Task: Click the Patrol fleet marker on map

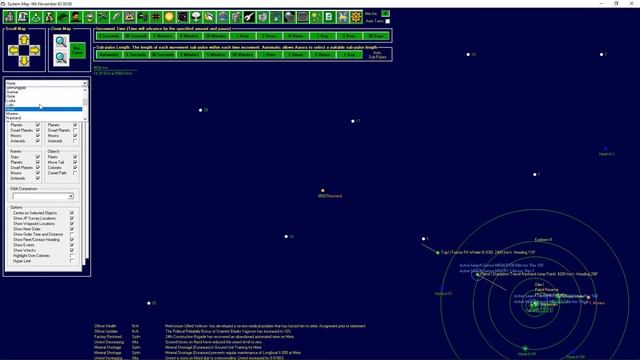Action: 478,274
